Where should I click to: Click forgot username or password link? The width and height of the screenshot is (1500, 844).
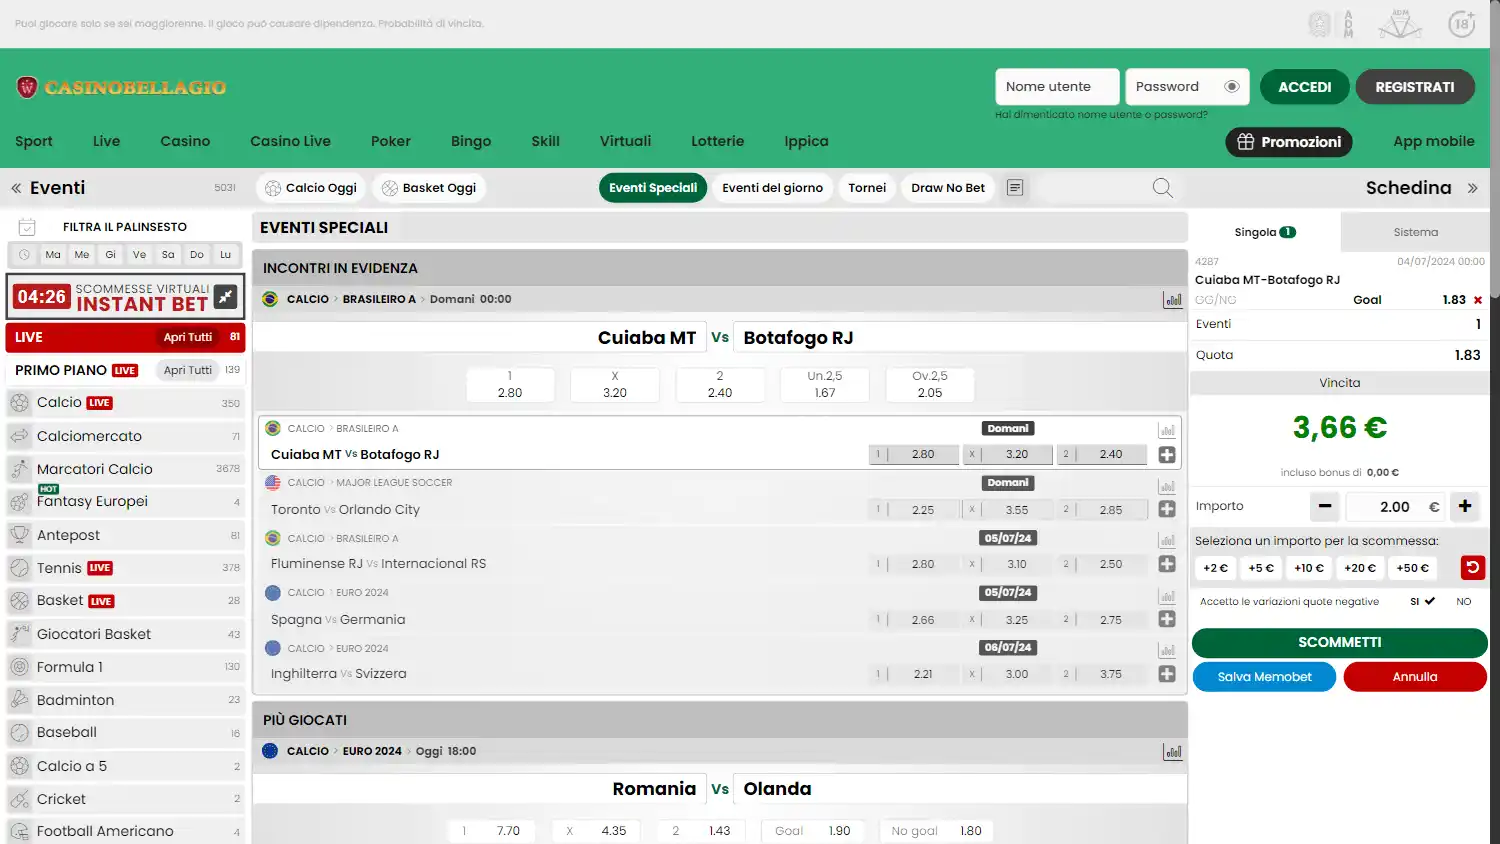pos(1101,115)
